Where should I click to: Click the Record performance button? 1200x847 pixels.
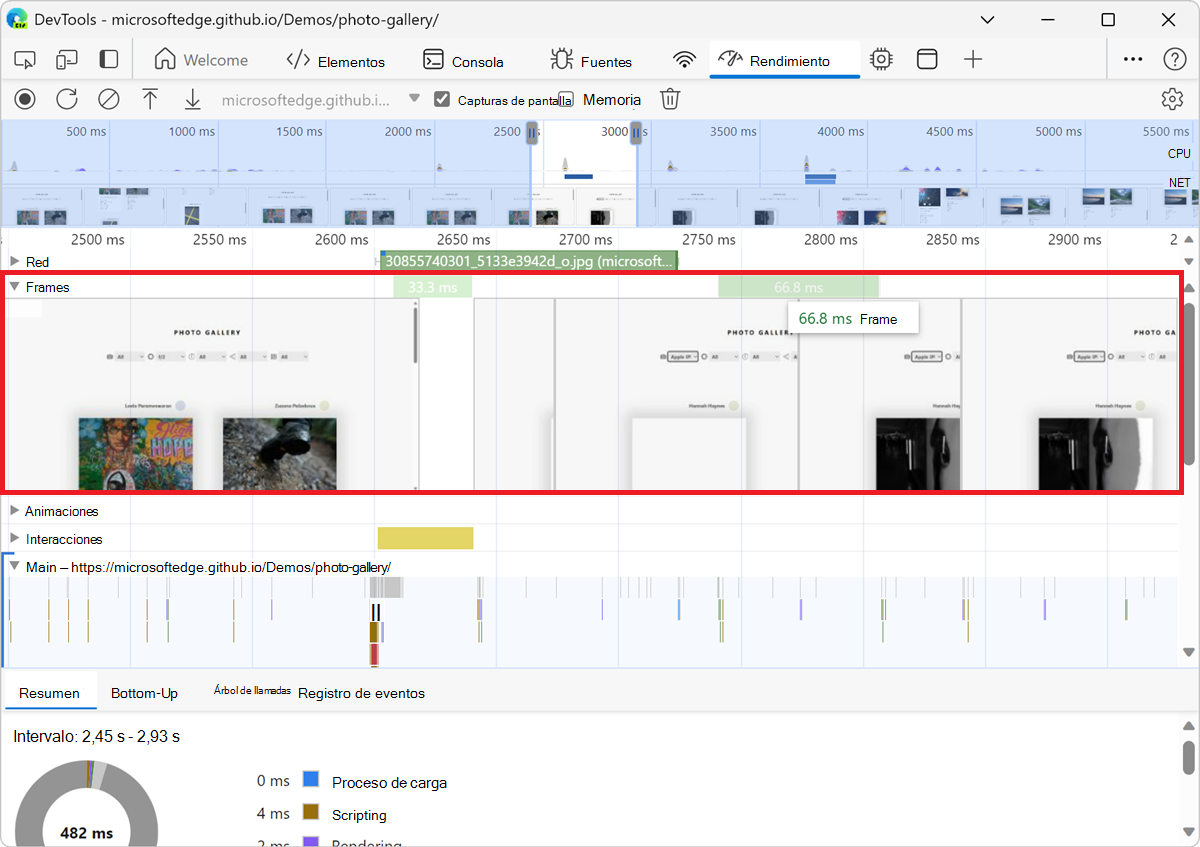(25, 99)
